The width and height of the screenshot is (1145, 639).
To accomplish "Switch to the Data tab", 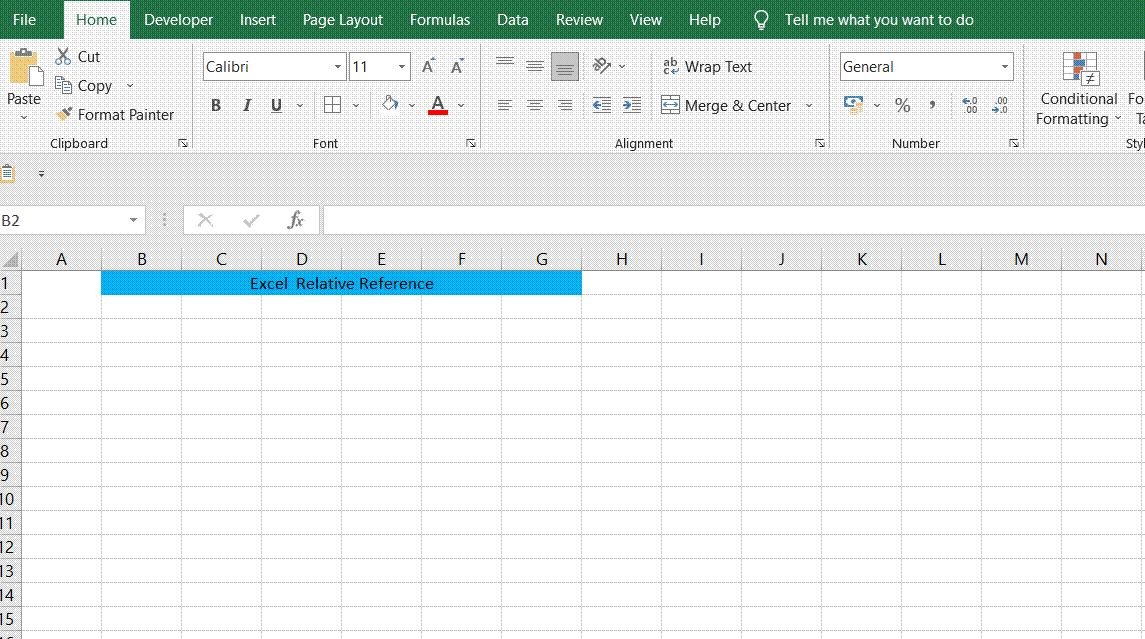I will [x=513, y=20].
